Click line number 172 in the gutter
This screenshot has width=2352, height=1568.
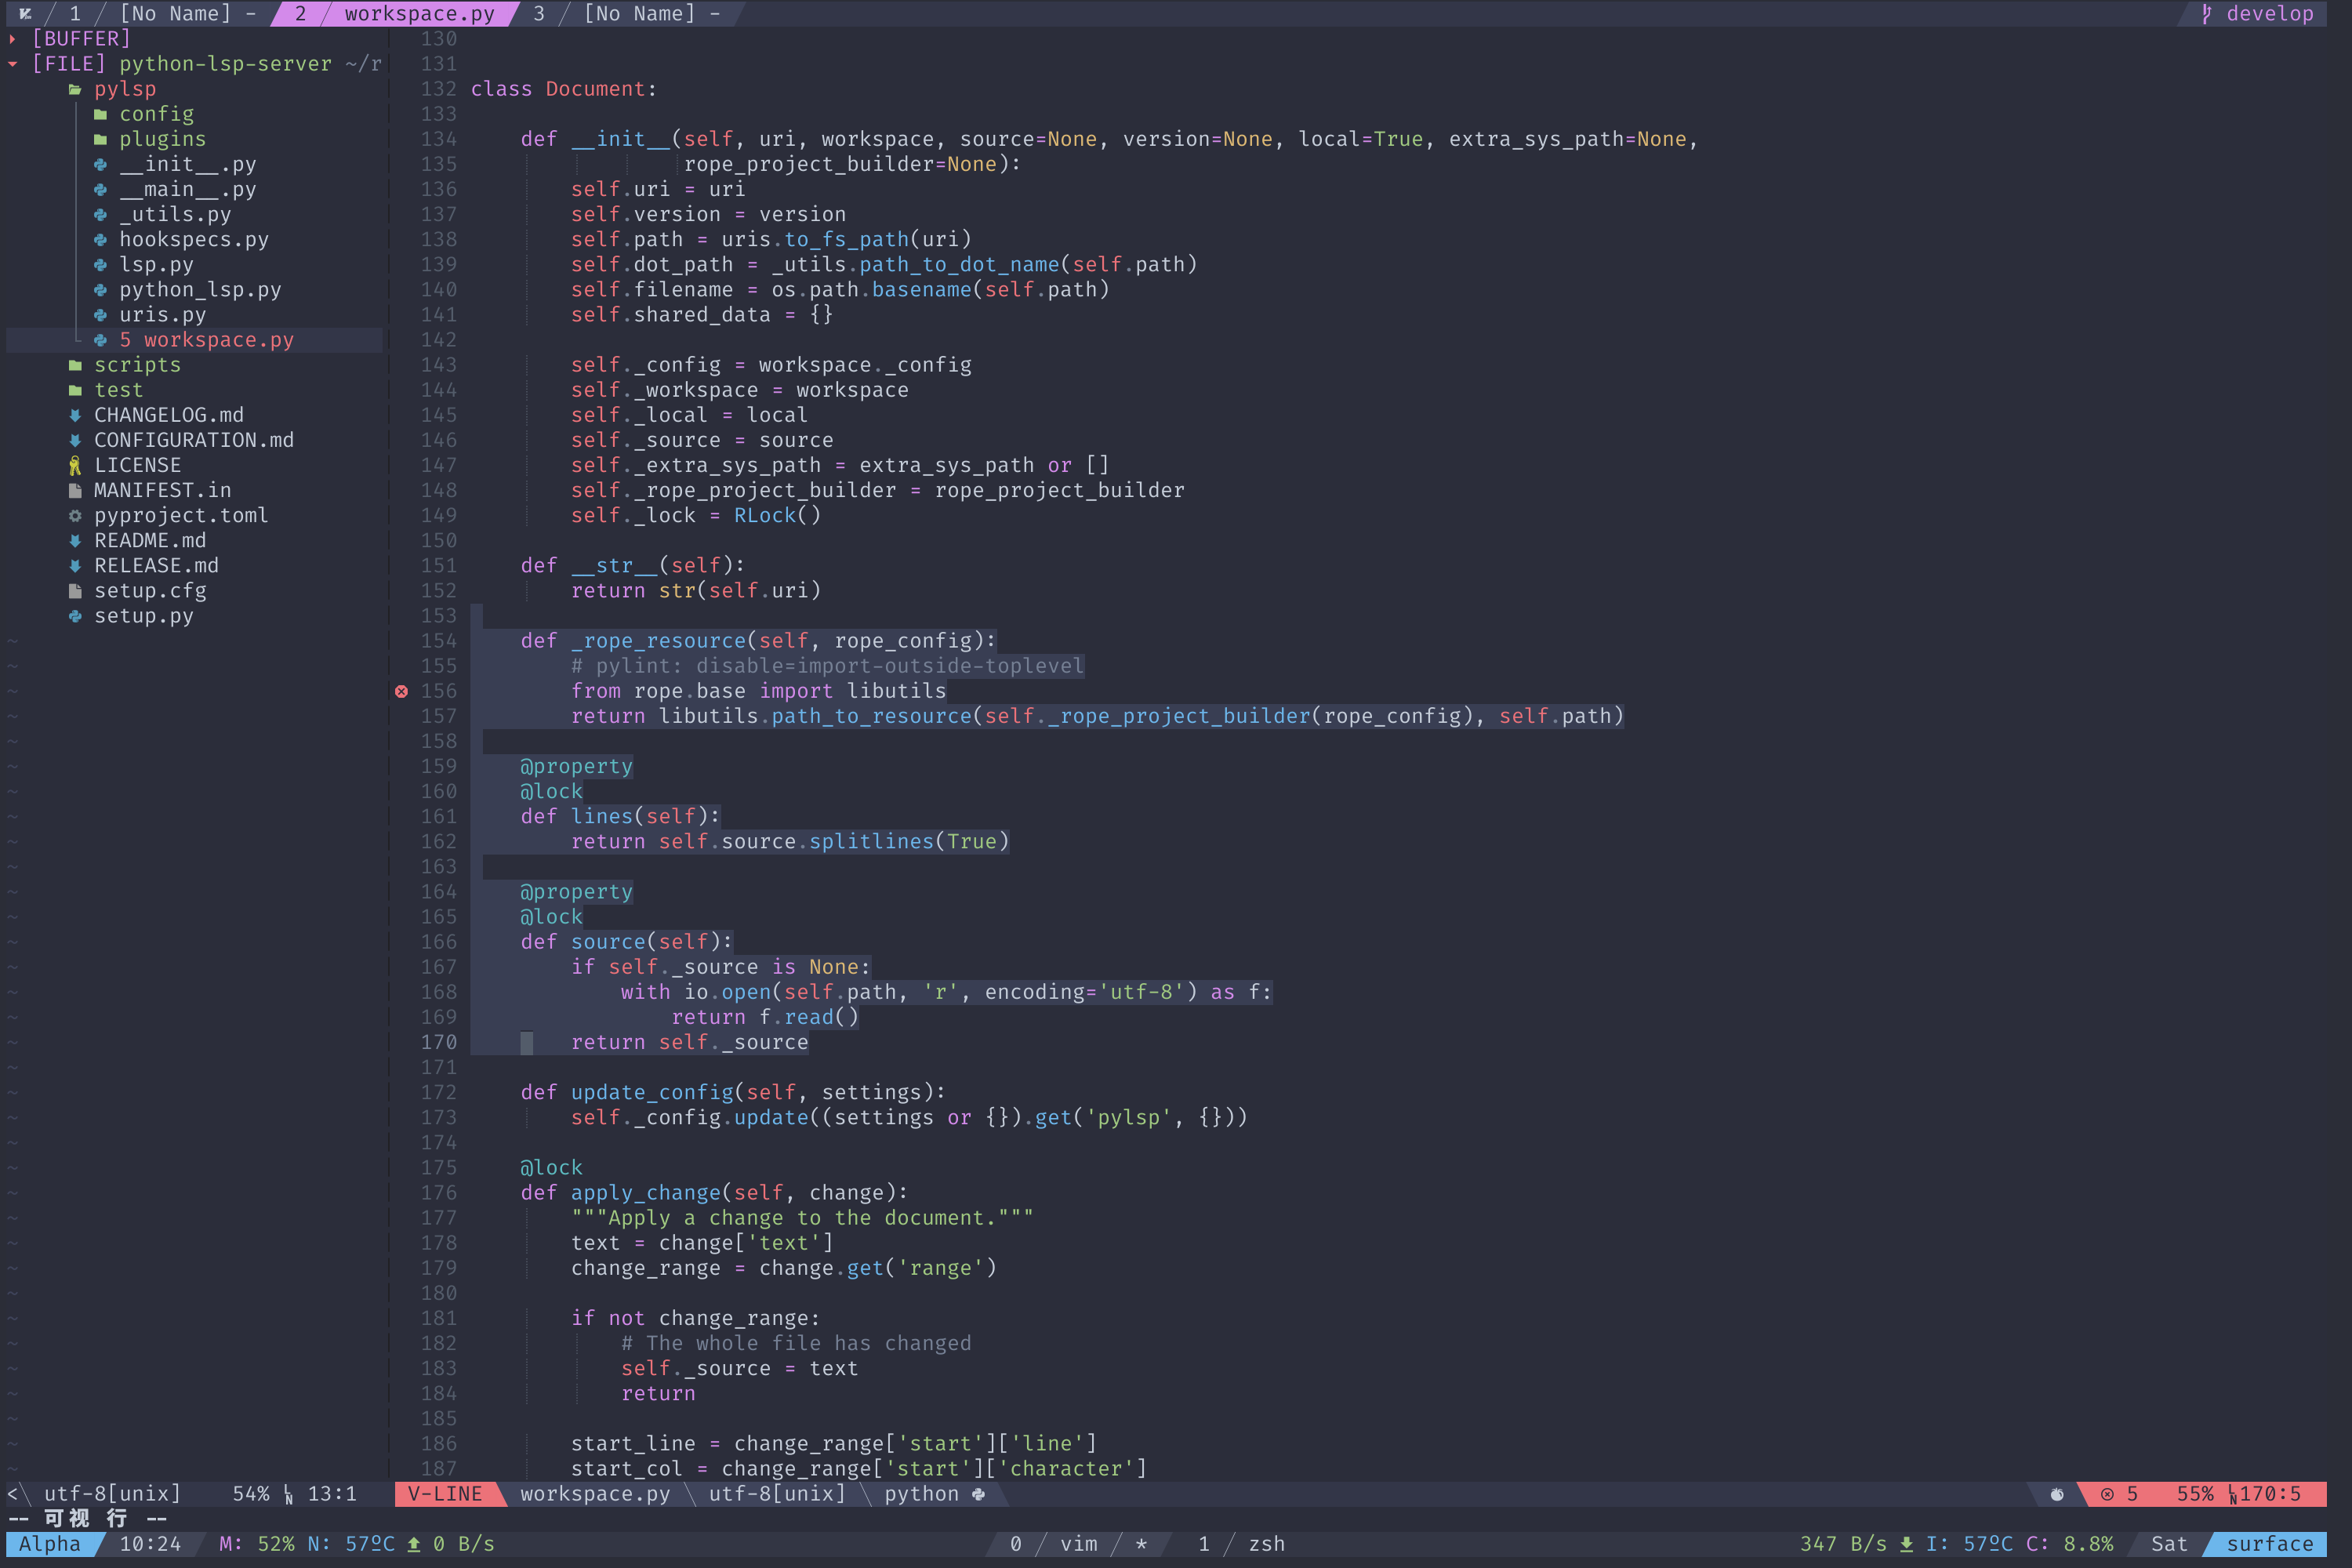[438, 1092]
